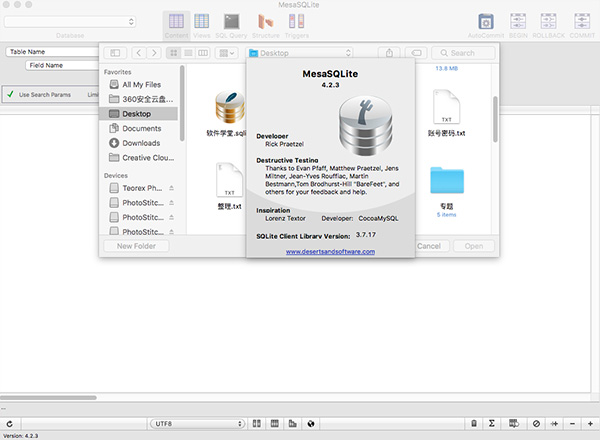Viewport: 600px width, 440px height.
Task: Click the plus add row button
Action: click(x=590, y=424)
